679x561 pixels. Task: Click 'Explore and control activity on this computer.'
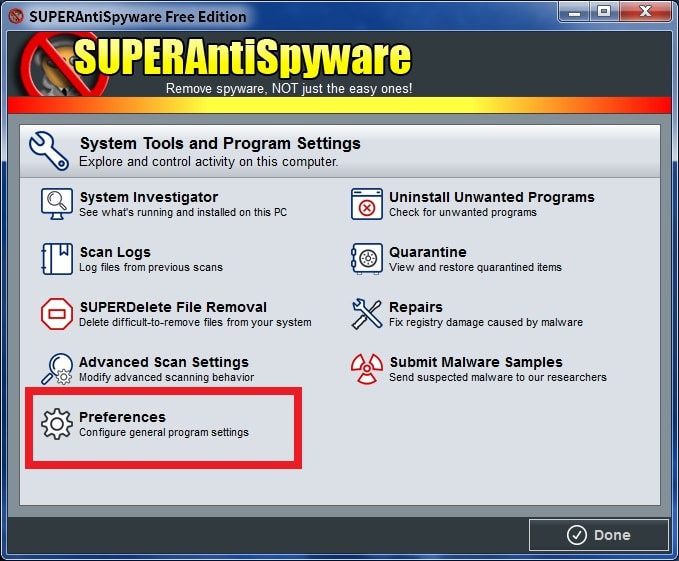click(x=208, y=161)
